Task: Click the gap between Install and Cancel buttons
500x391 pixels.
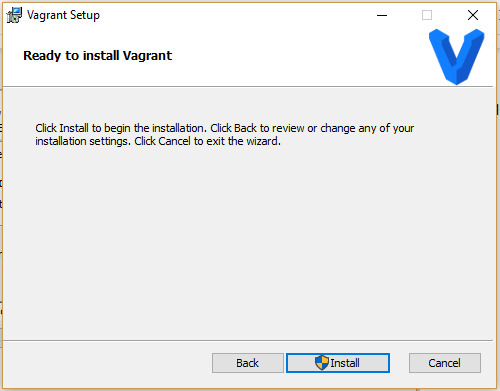Action: coord(399,363)
